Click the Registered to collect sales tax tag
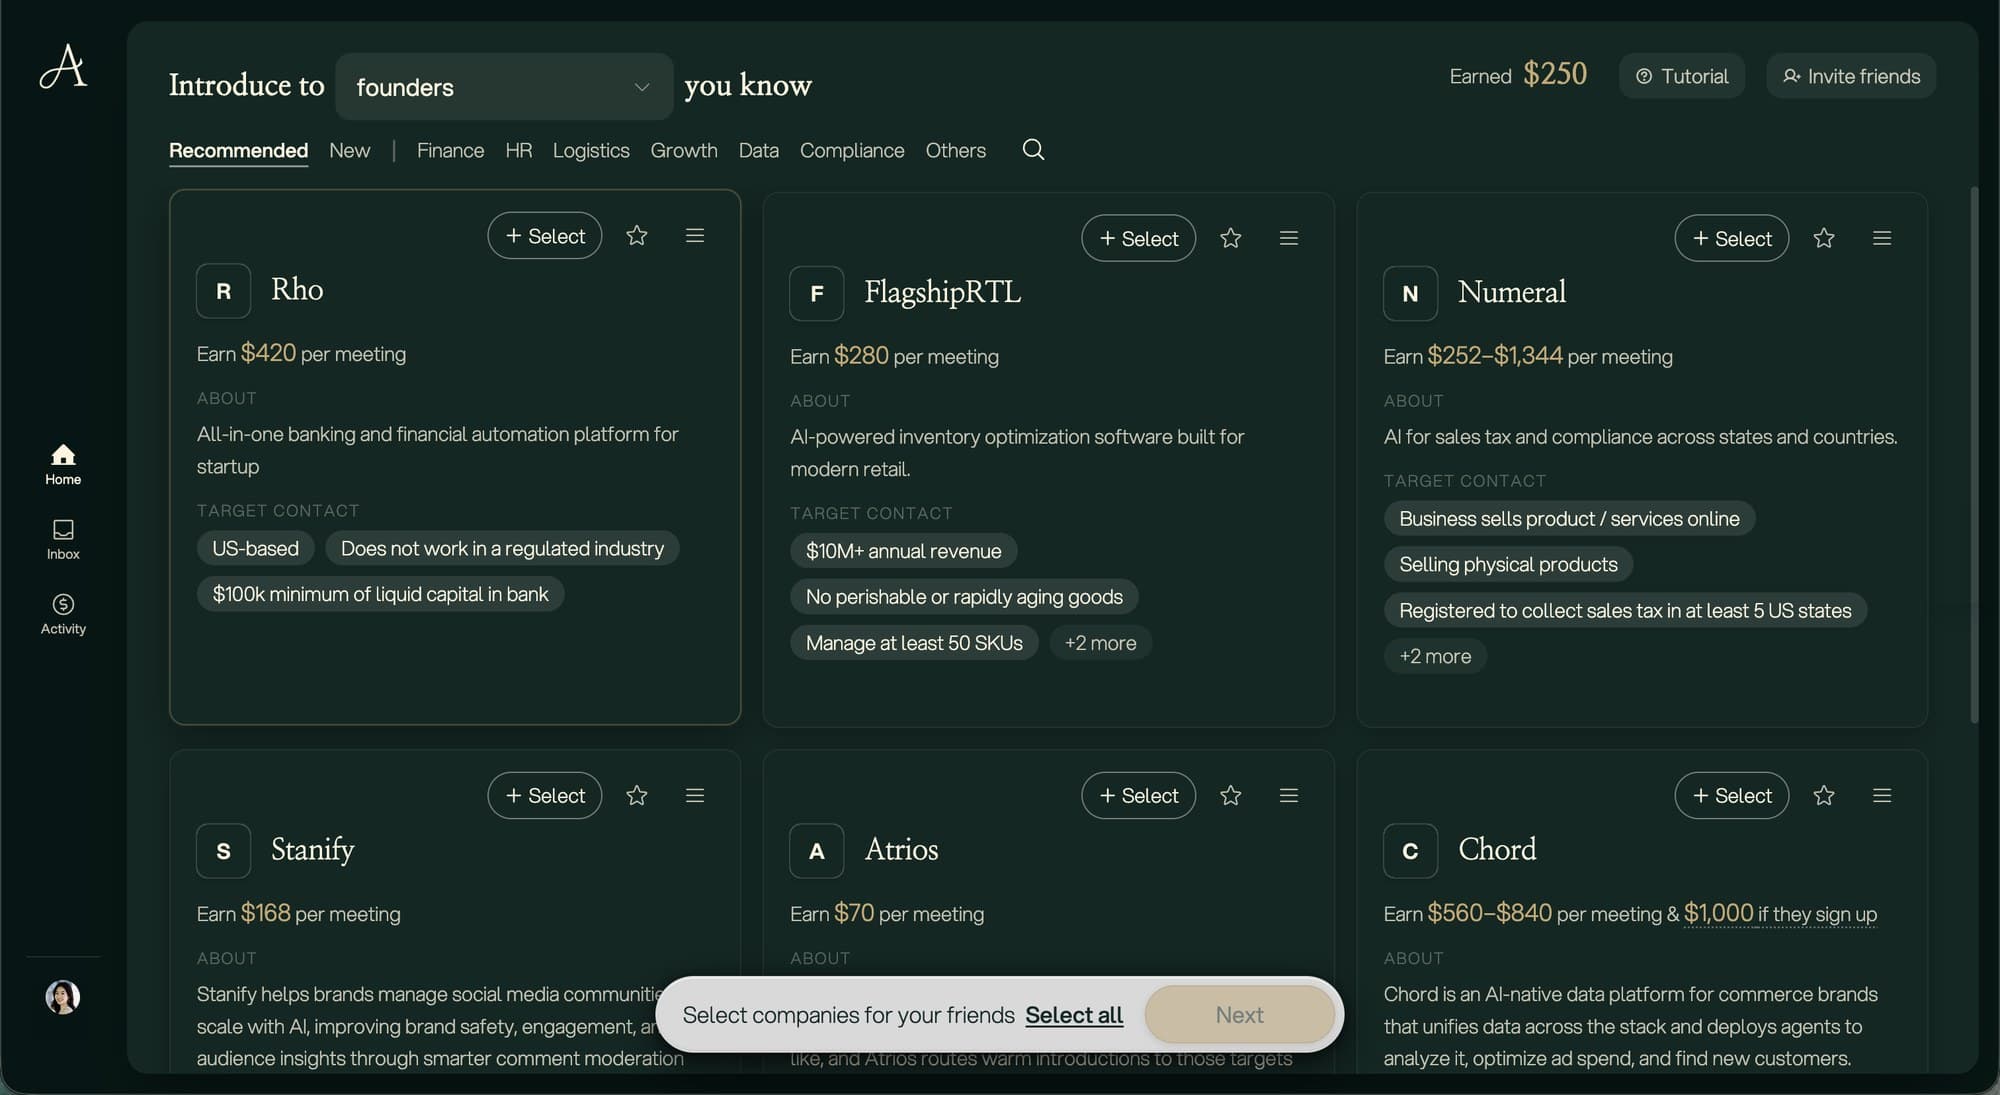 tap(1625, 611)
